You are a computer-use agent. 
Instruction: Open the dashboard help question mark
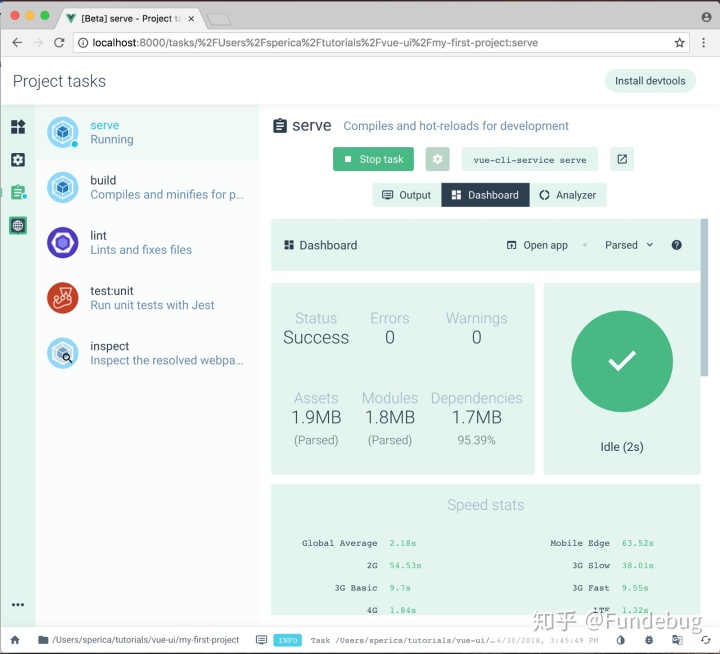(x=676, y=245)
